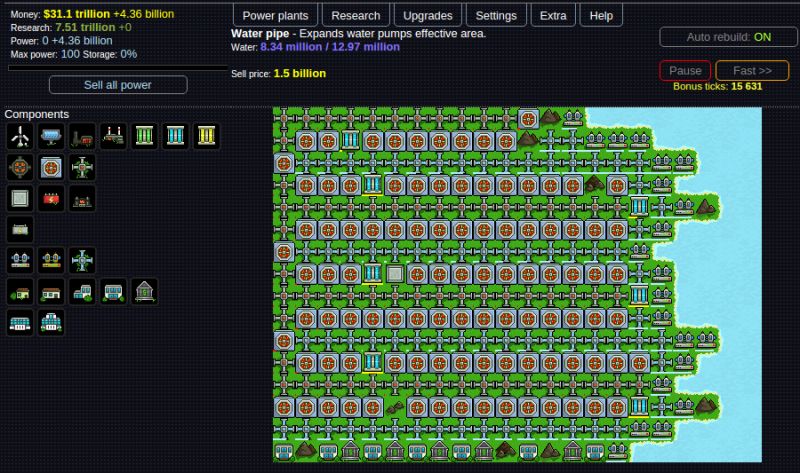Select the octagonal generator on blue tile

pos(51,167)
